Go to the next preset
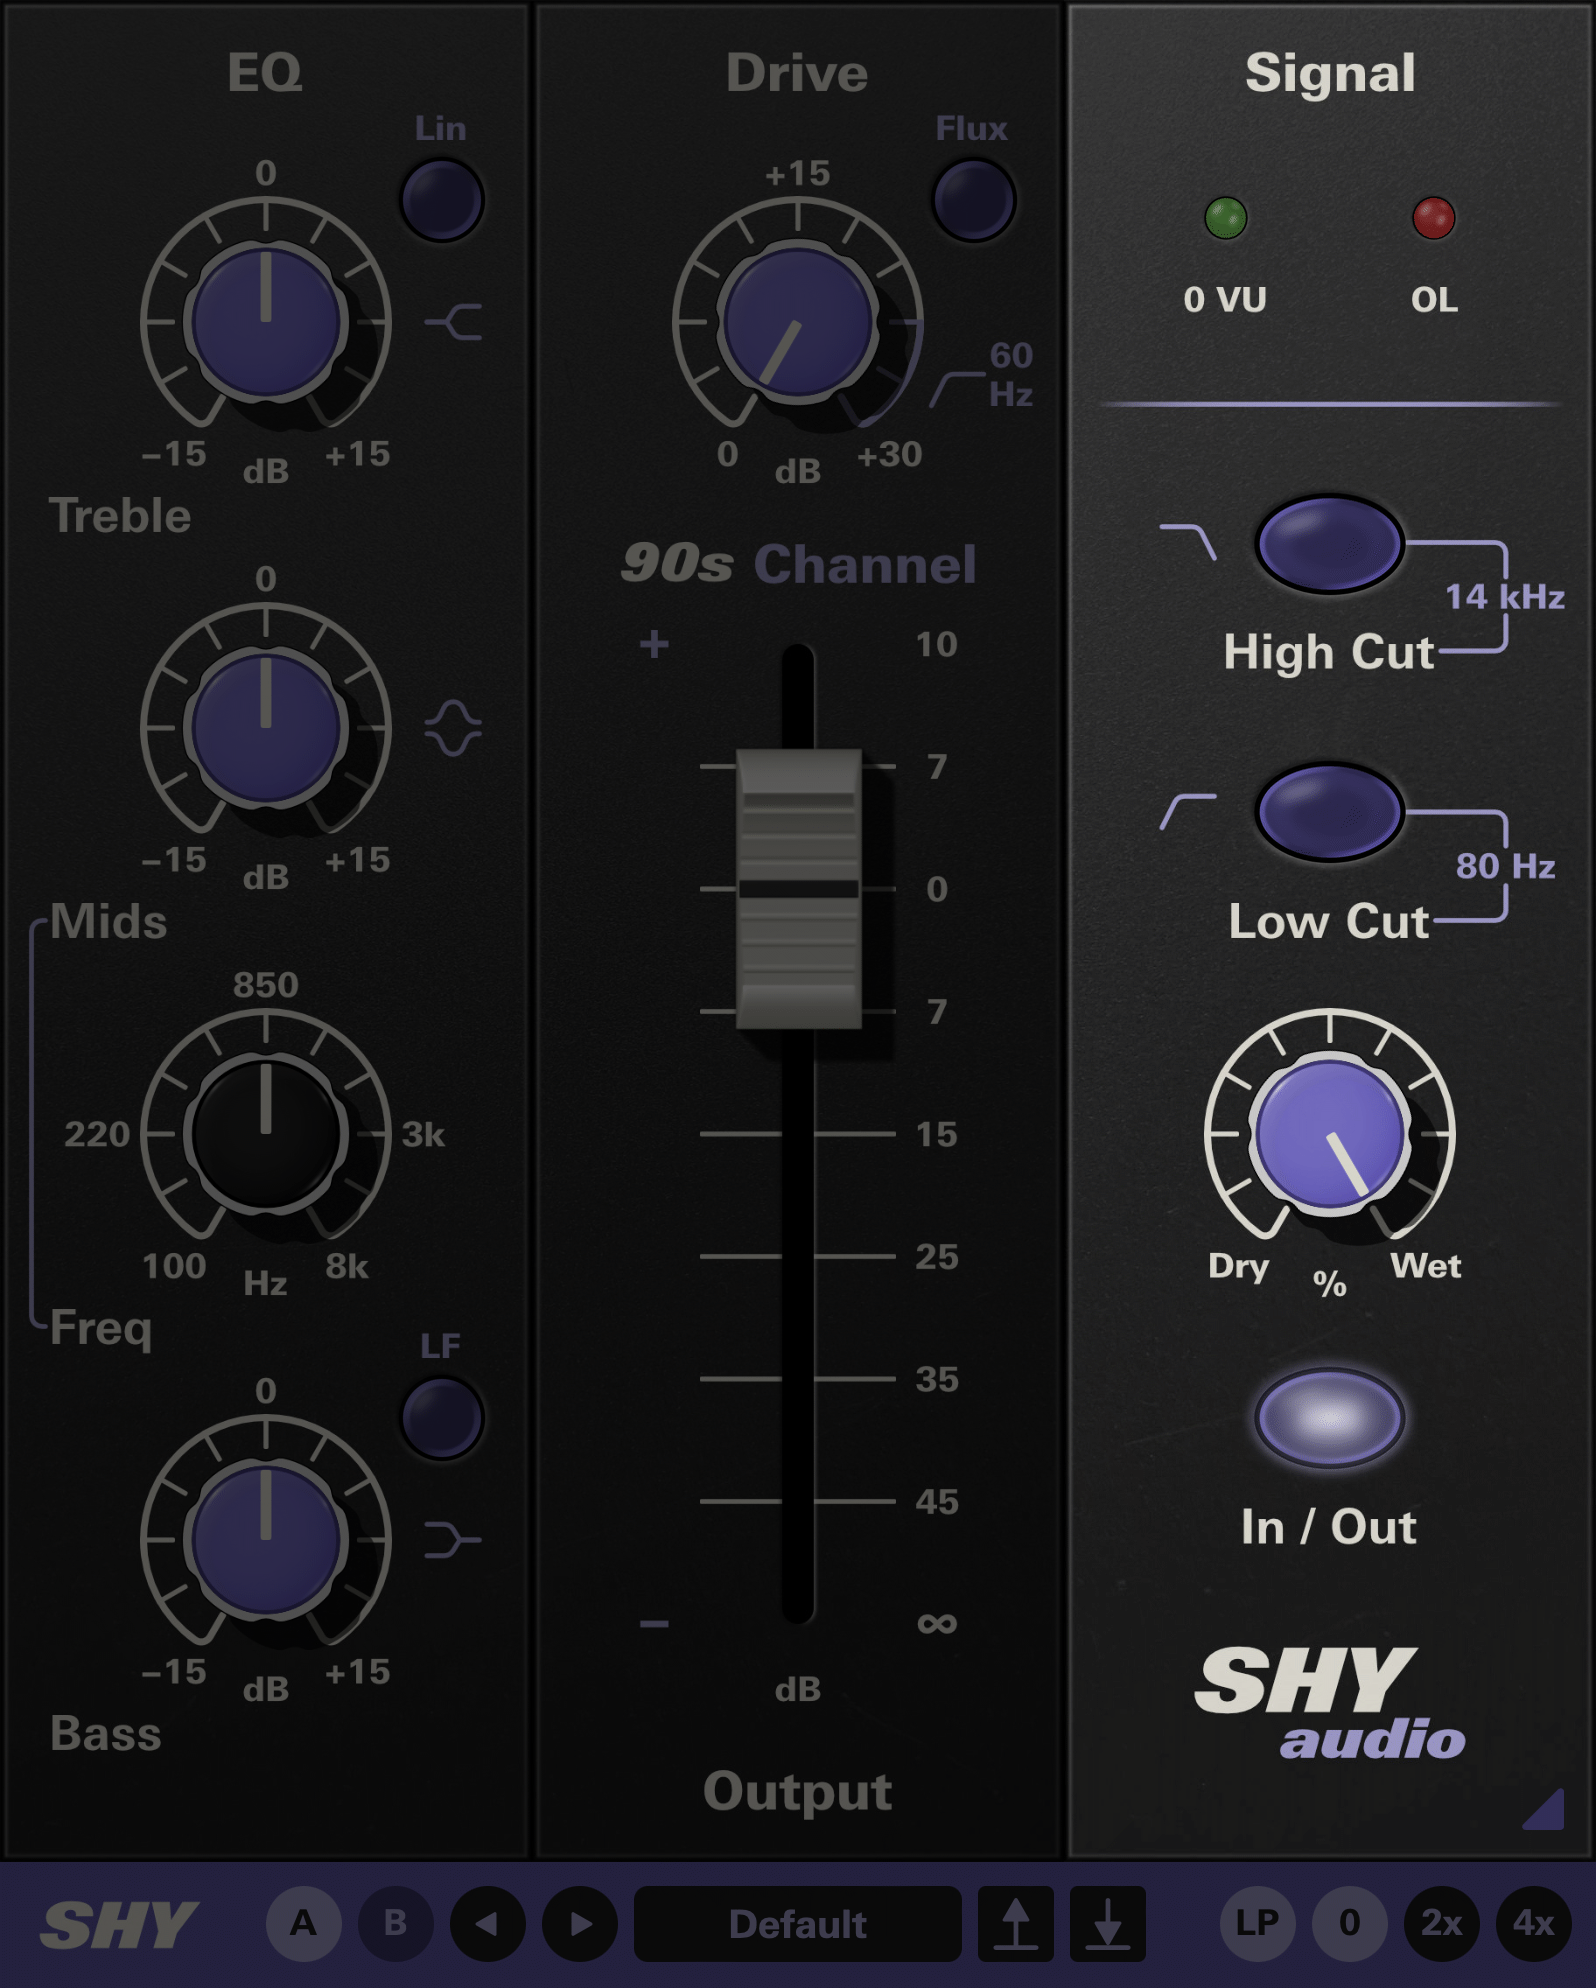1596x1988 pixels. click(x=580, y=1923)
